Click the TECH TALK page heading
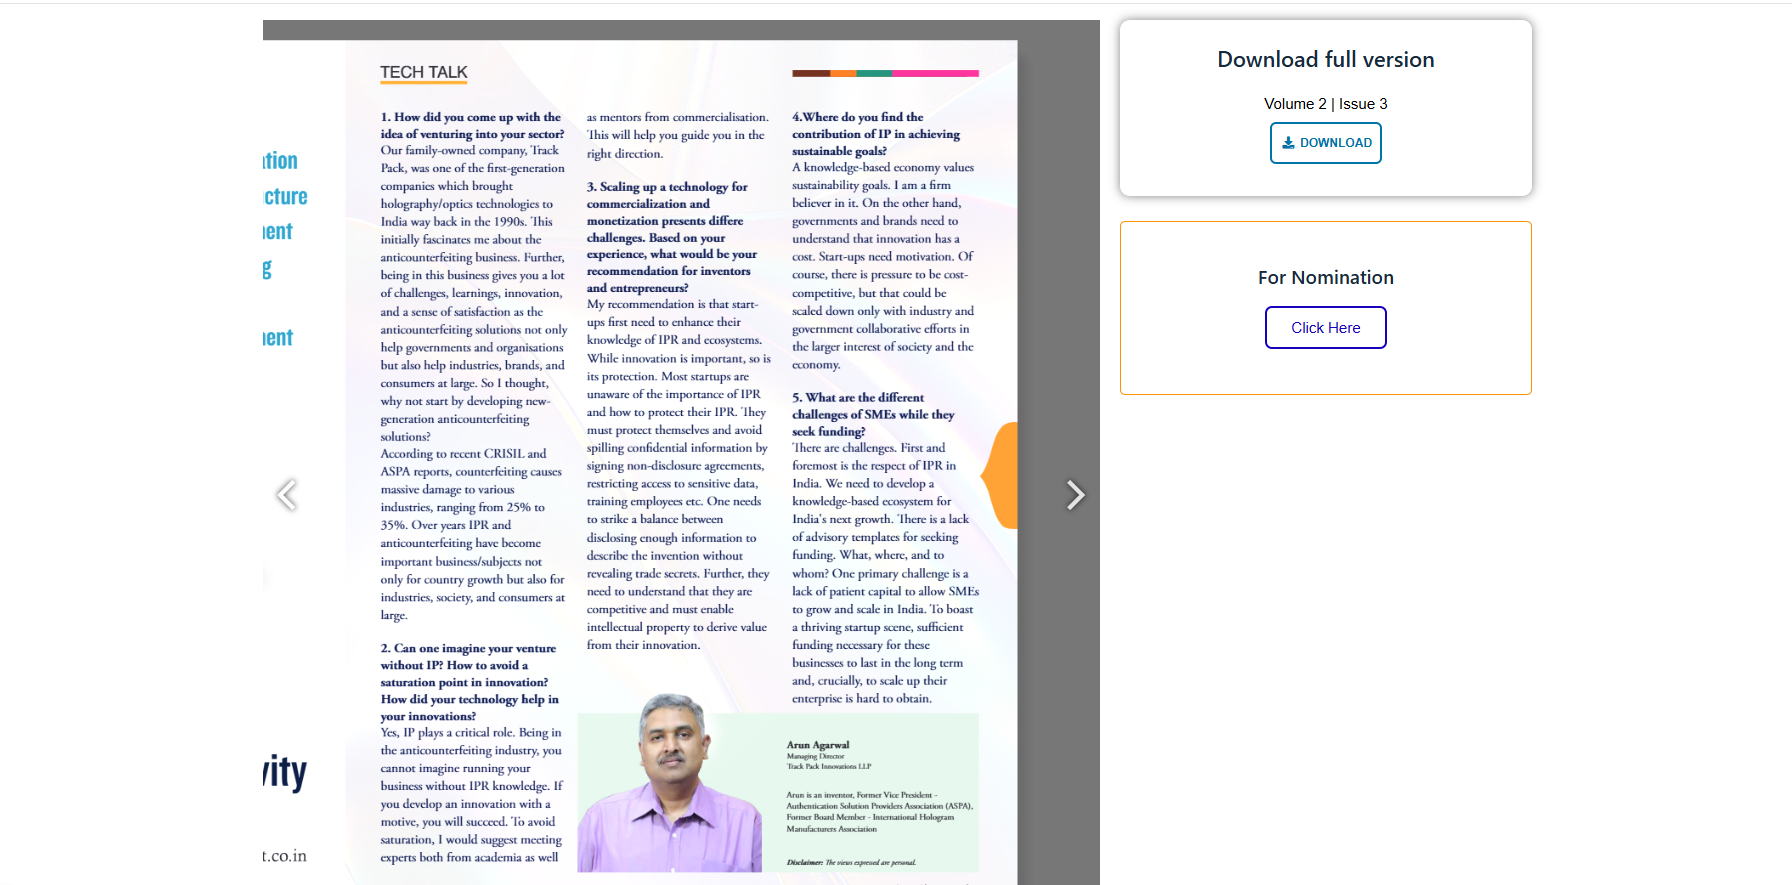This screenshot has height=885, width=1792. coord(424,72)
